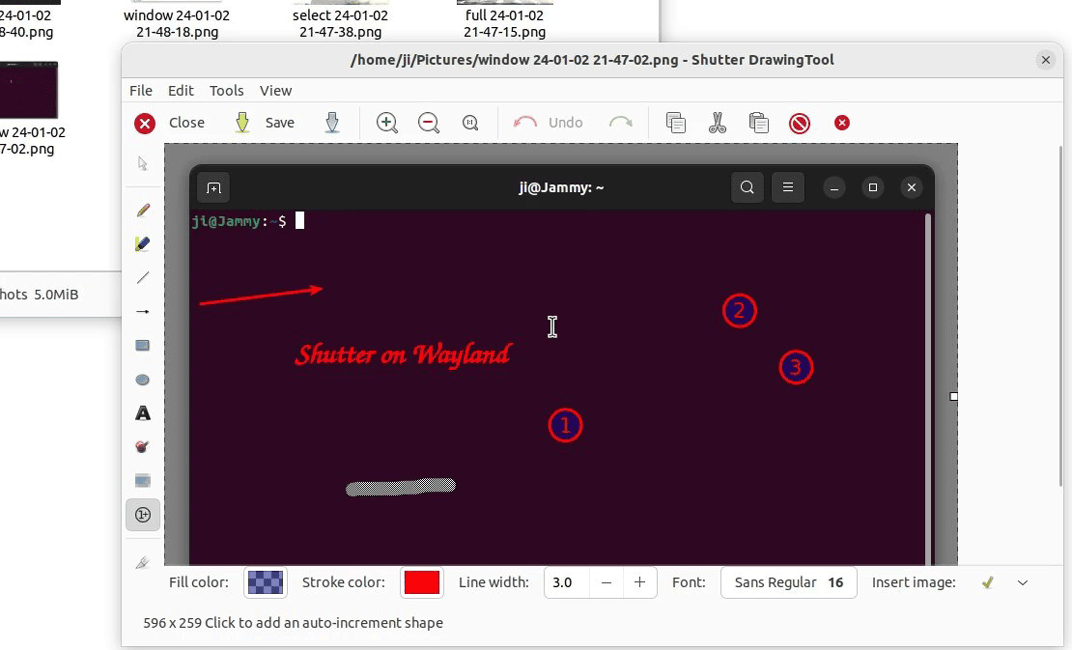Zoom out with the magnifier minus icon
1072x650 pixels.
point(429,123)
